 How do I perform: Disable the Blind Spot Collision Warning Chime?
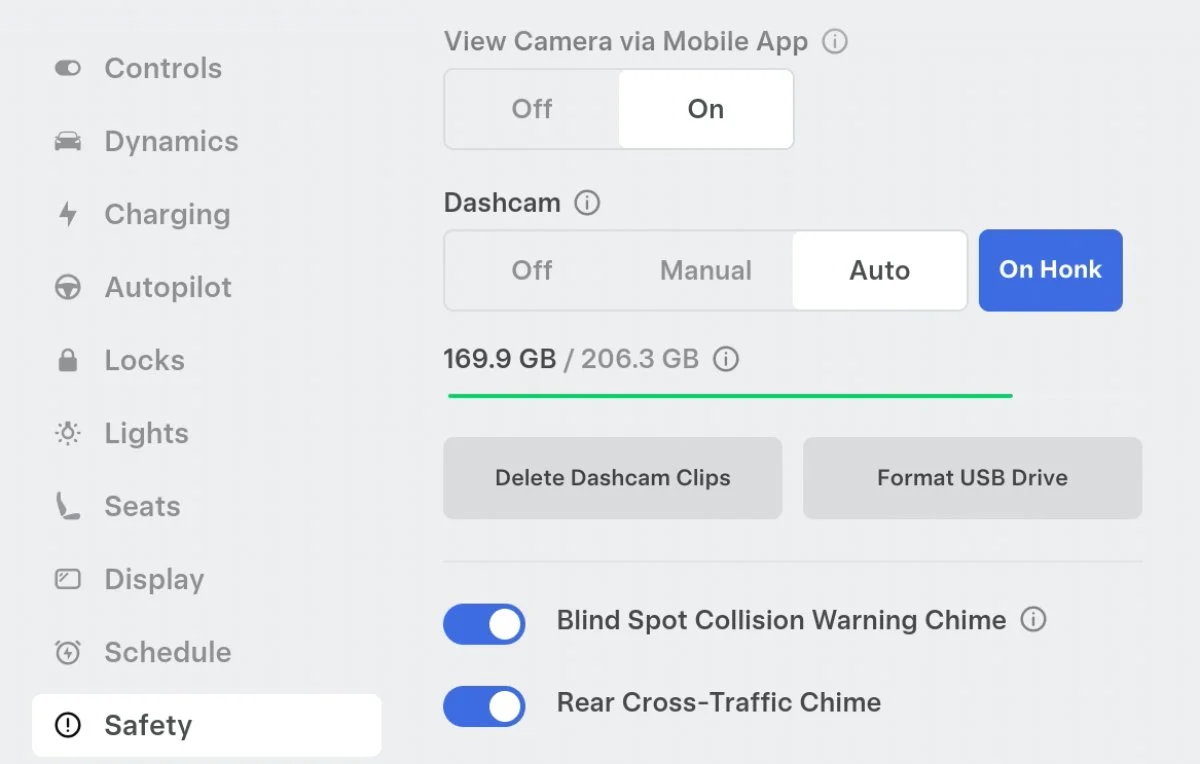[484, 624]
